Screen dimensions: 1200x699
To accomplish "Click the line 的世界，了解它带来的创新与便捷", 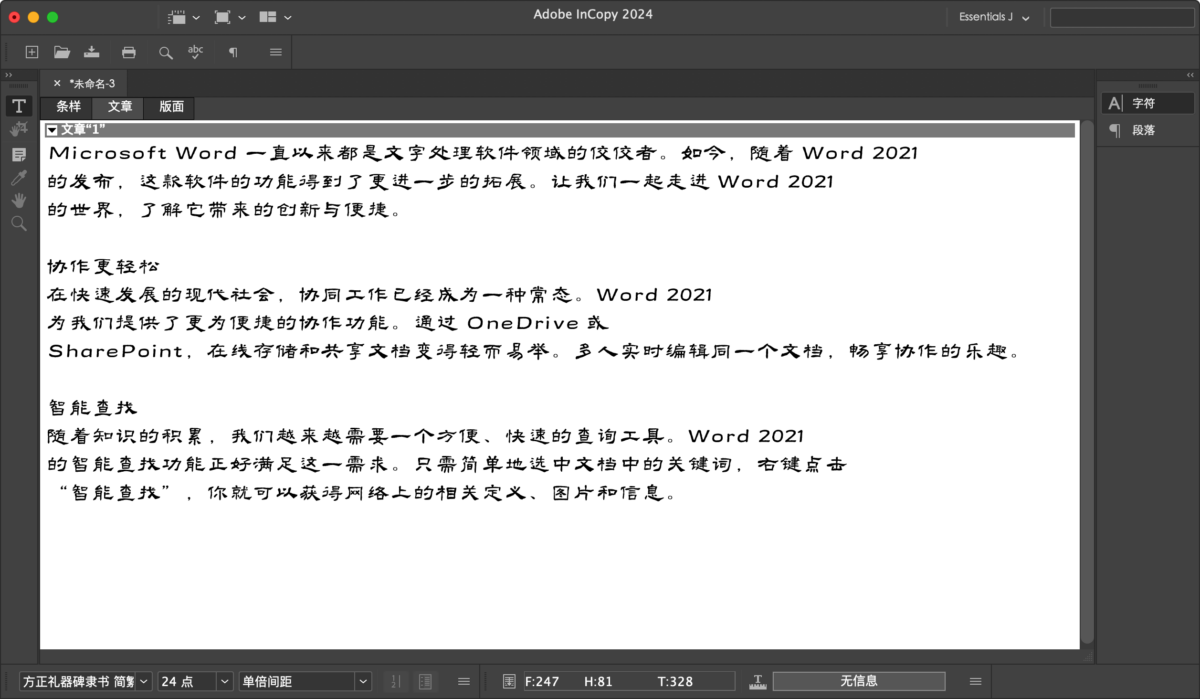I will [x=225, y=210].
